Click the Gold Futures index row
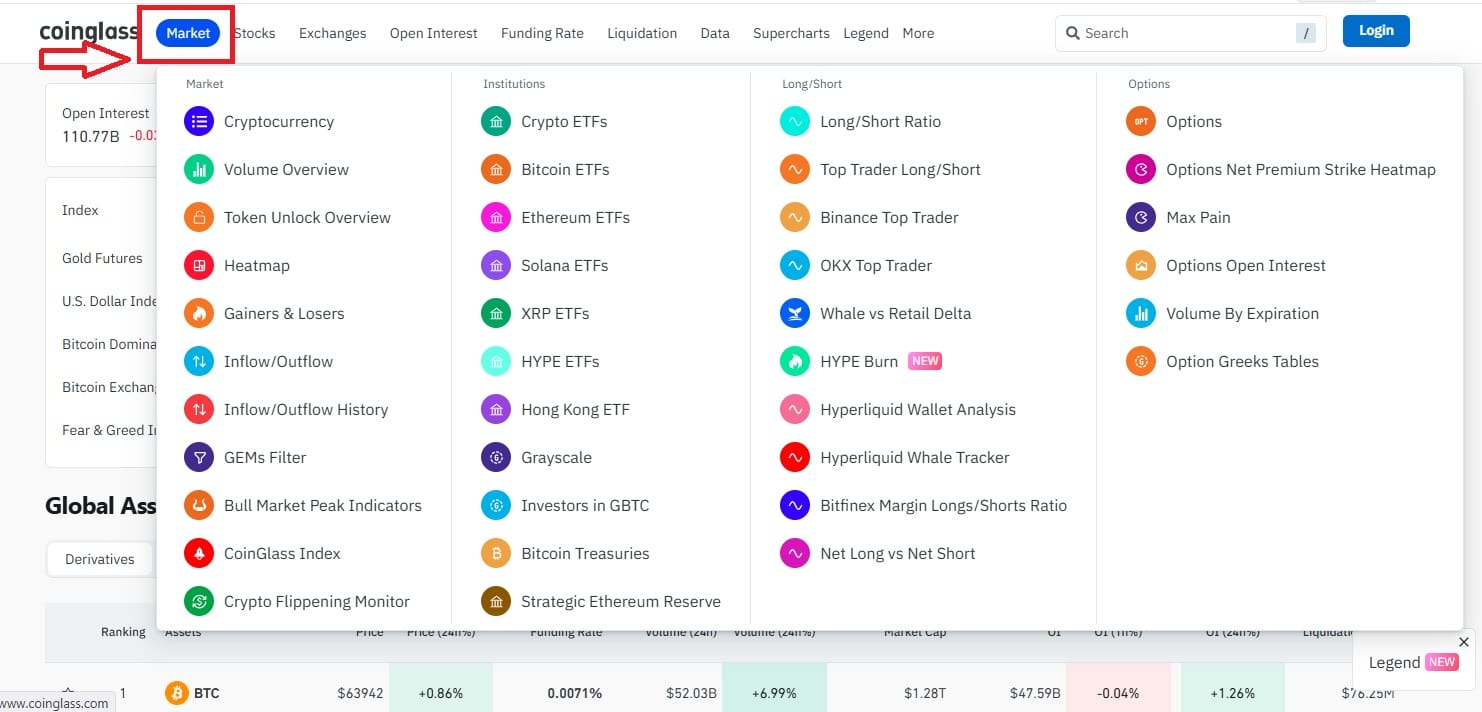 tap(102, 258)
